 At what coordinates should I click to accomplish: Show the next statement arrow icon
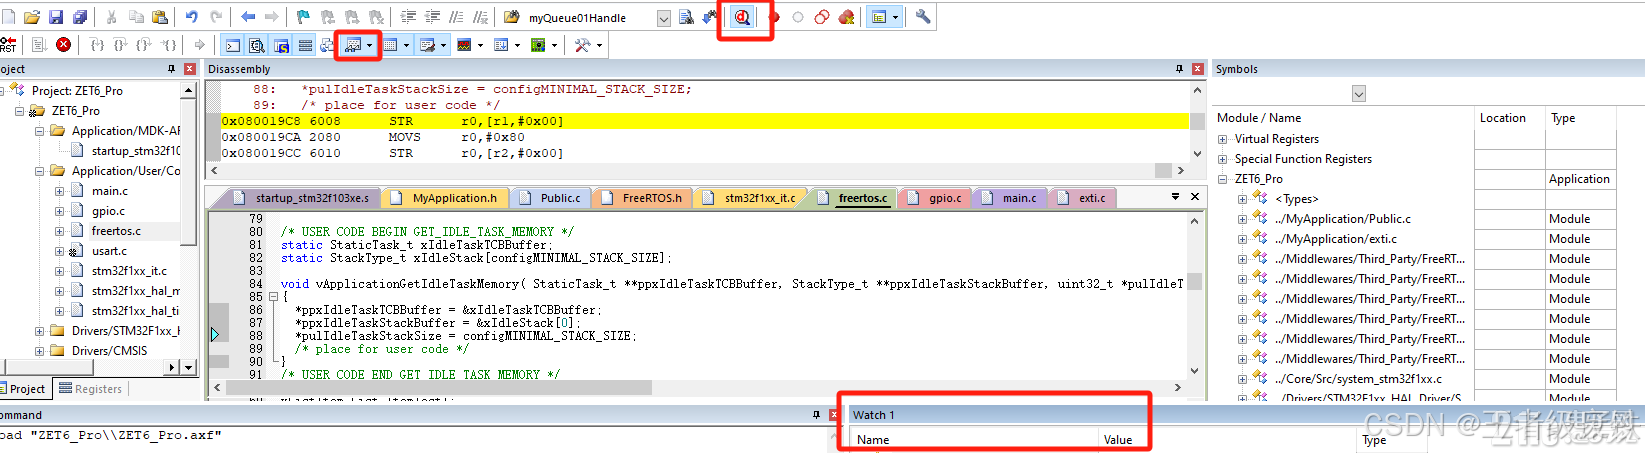click(x=200, y=45)
